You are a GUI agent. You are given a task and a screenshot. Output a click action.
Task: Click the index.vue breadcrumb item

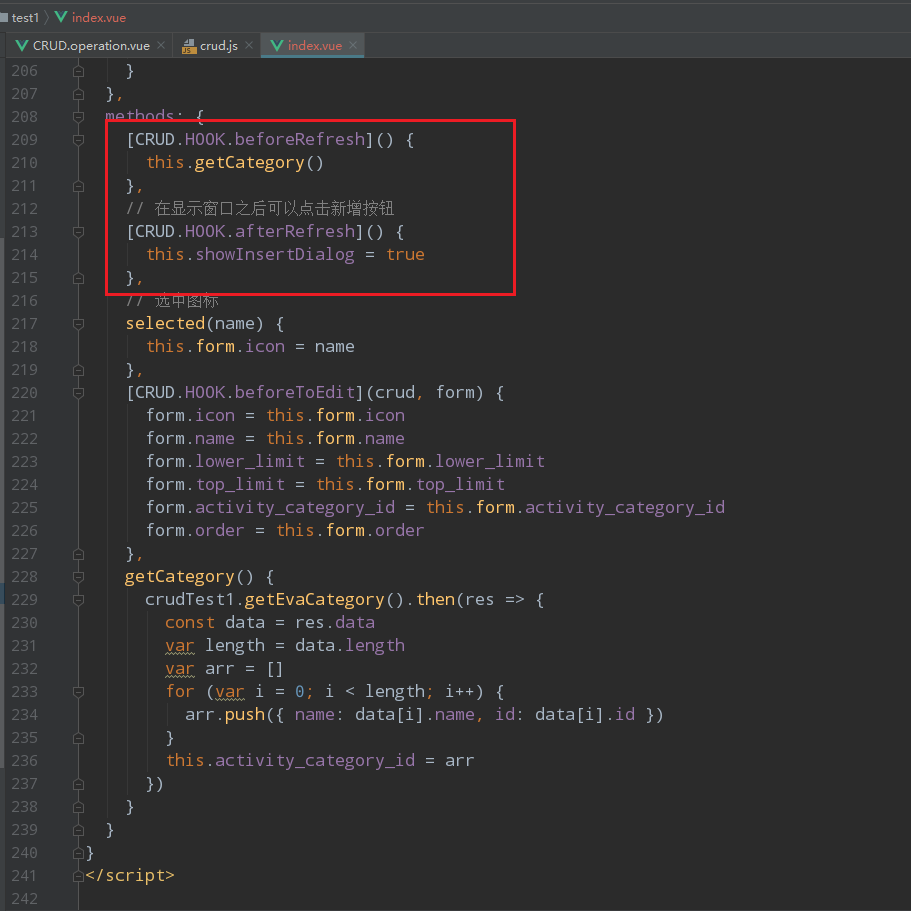click(x=98, y=17)
